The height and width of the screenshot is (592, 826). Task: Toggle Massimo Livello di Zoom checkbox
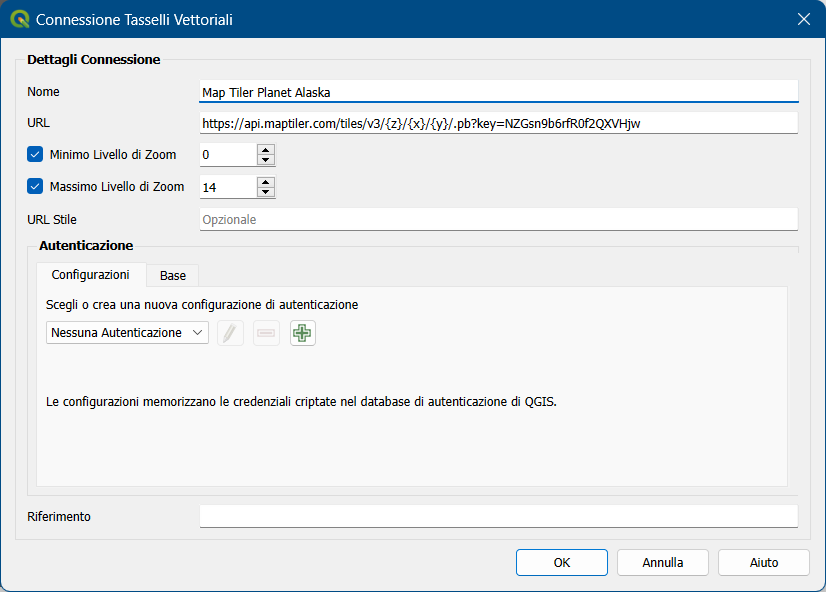point(35,186)
